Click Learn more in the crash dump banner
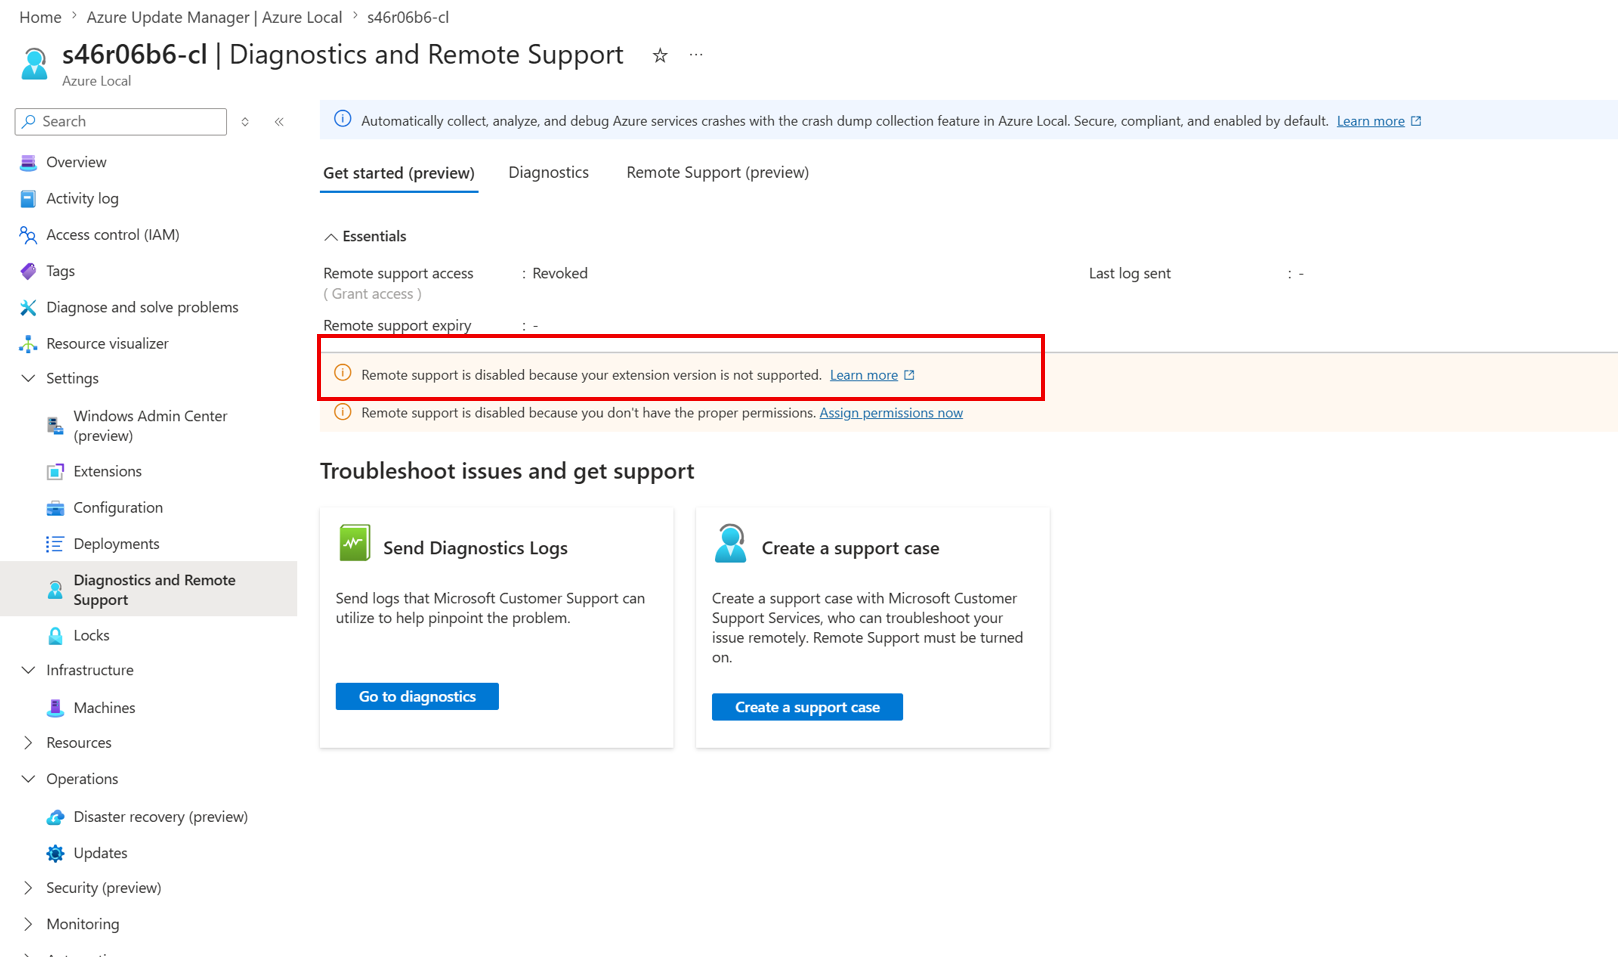 [1371, 121]
